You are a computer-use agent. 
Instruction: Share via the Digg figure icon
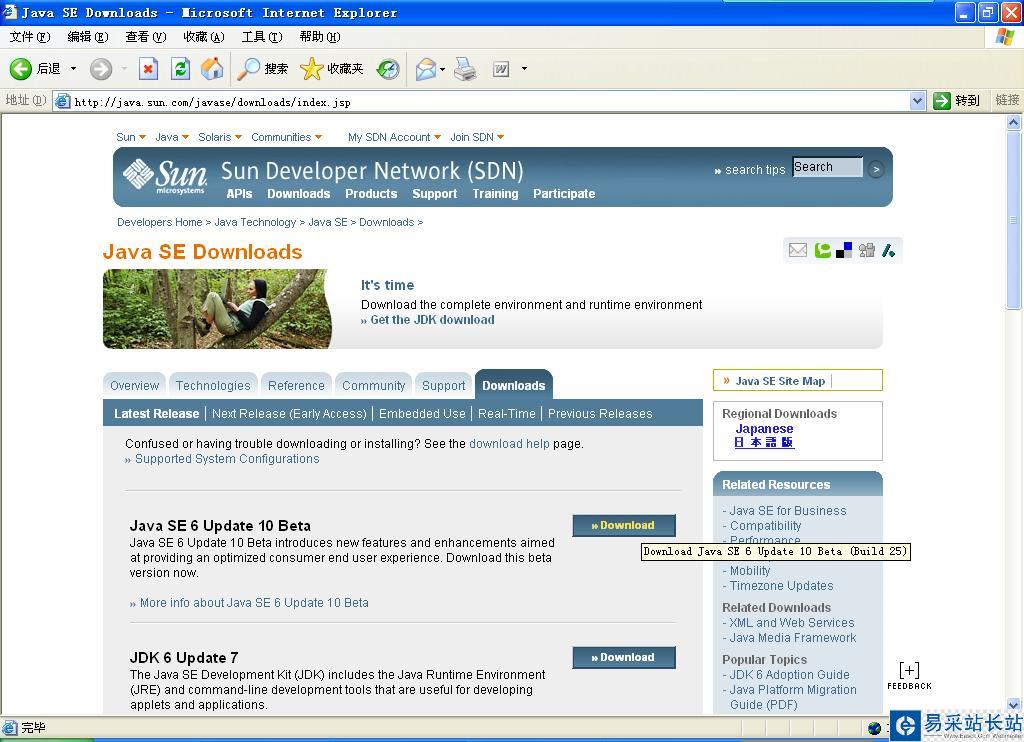pyautogui.click(x=867, y=250)
